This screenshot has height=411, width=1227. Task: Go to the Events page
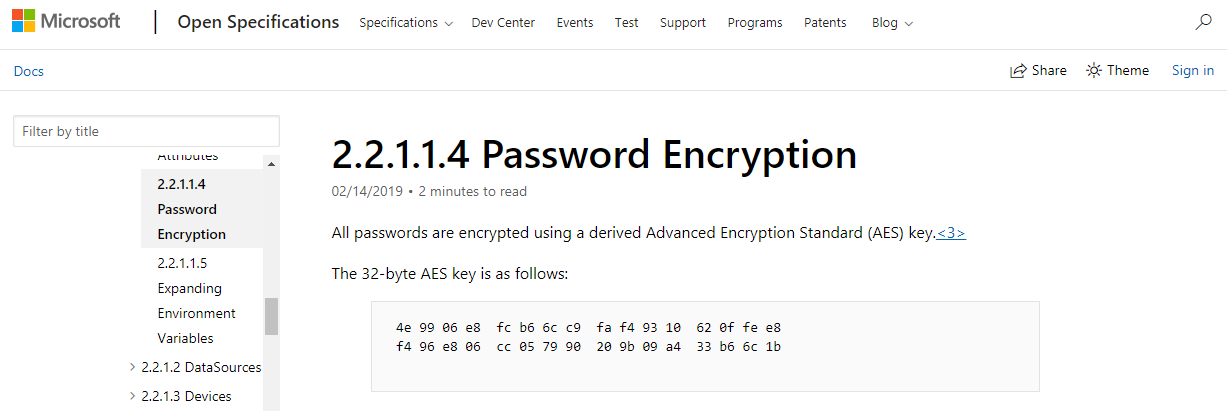574,23
